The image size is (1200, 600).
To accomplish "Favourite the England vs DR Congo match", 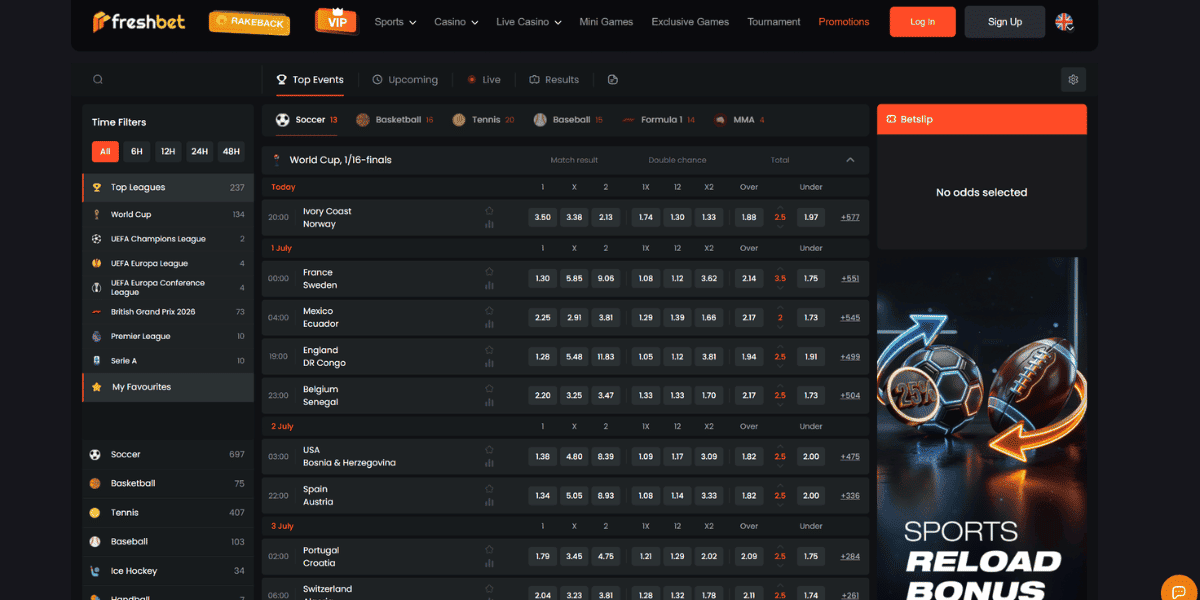I will click(x=489, y=350).
